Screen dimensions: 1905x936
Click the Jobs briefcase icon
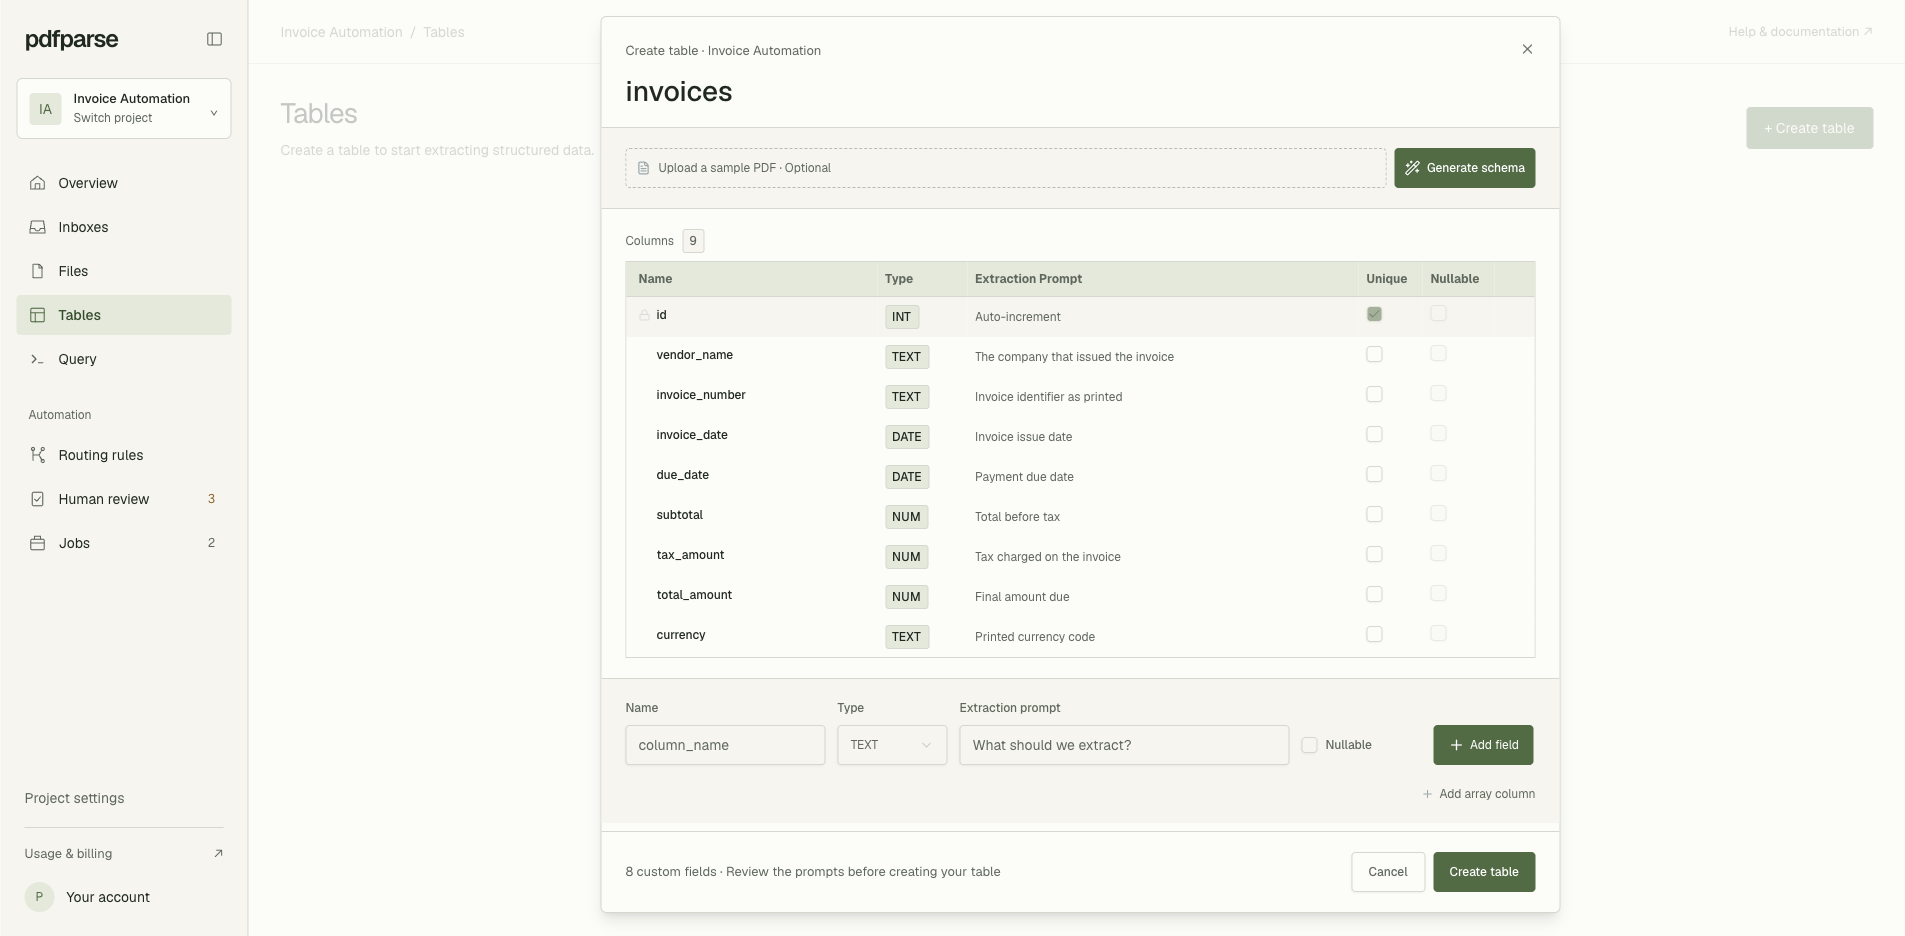[38, 543]
